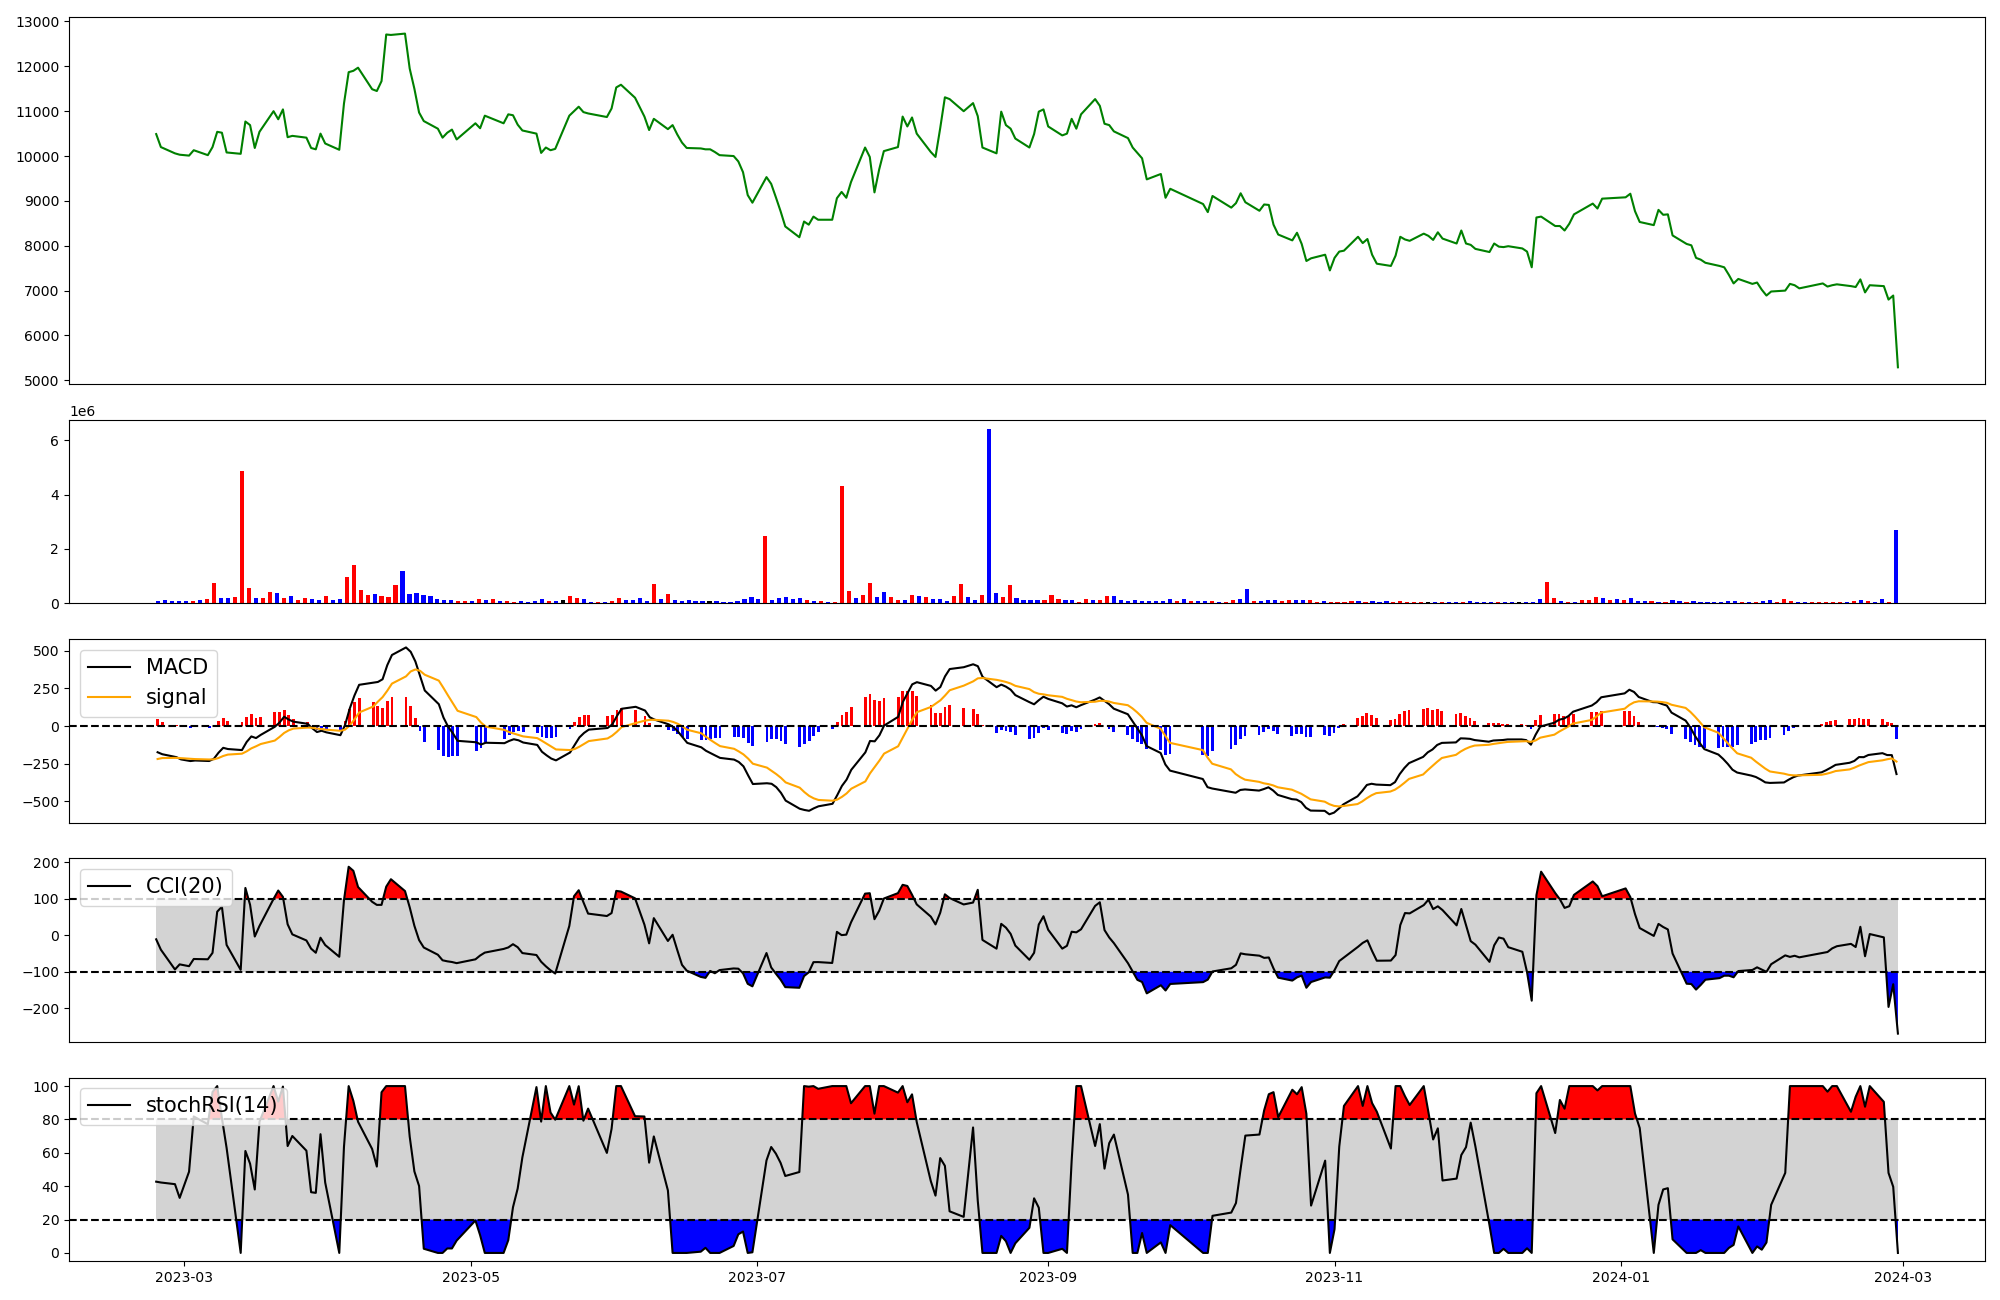2000x1300 pixels.
Task: Click the 500 tick on MACD axis
Action: (46, 651)
